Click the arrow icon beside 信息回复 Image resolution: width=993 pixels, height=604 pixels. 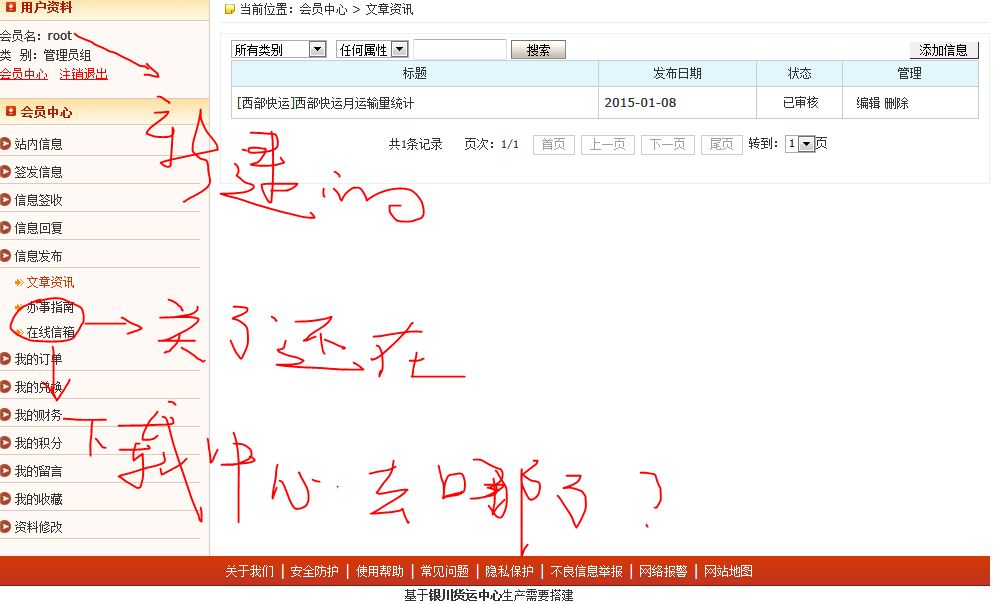pyautogui.click(x=6, y=228)
